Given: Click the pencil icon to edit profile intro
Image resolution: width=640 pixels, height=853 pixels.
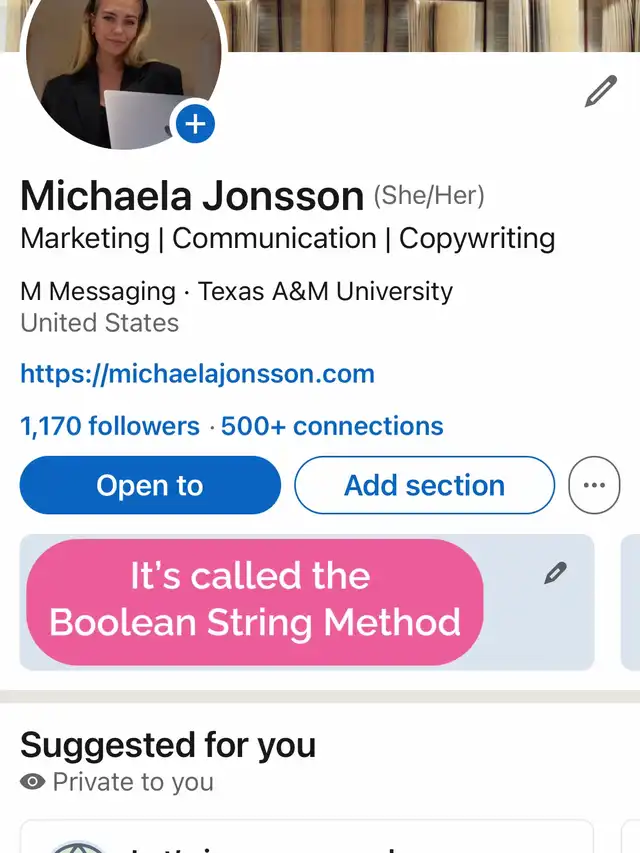Looking at the screenshot, I should [600, 92].
